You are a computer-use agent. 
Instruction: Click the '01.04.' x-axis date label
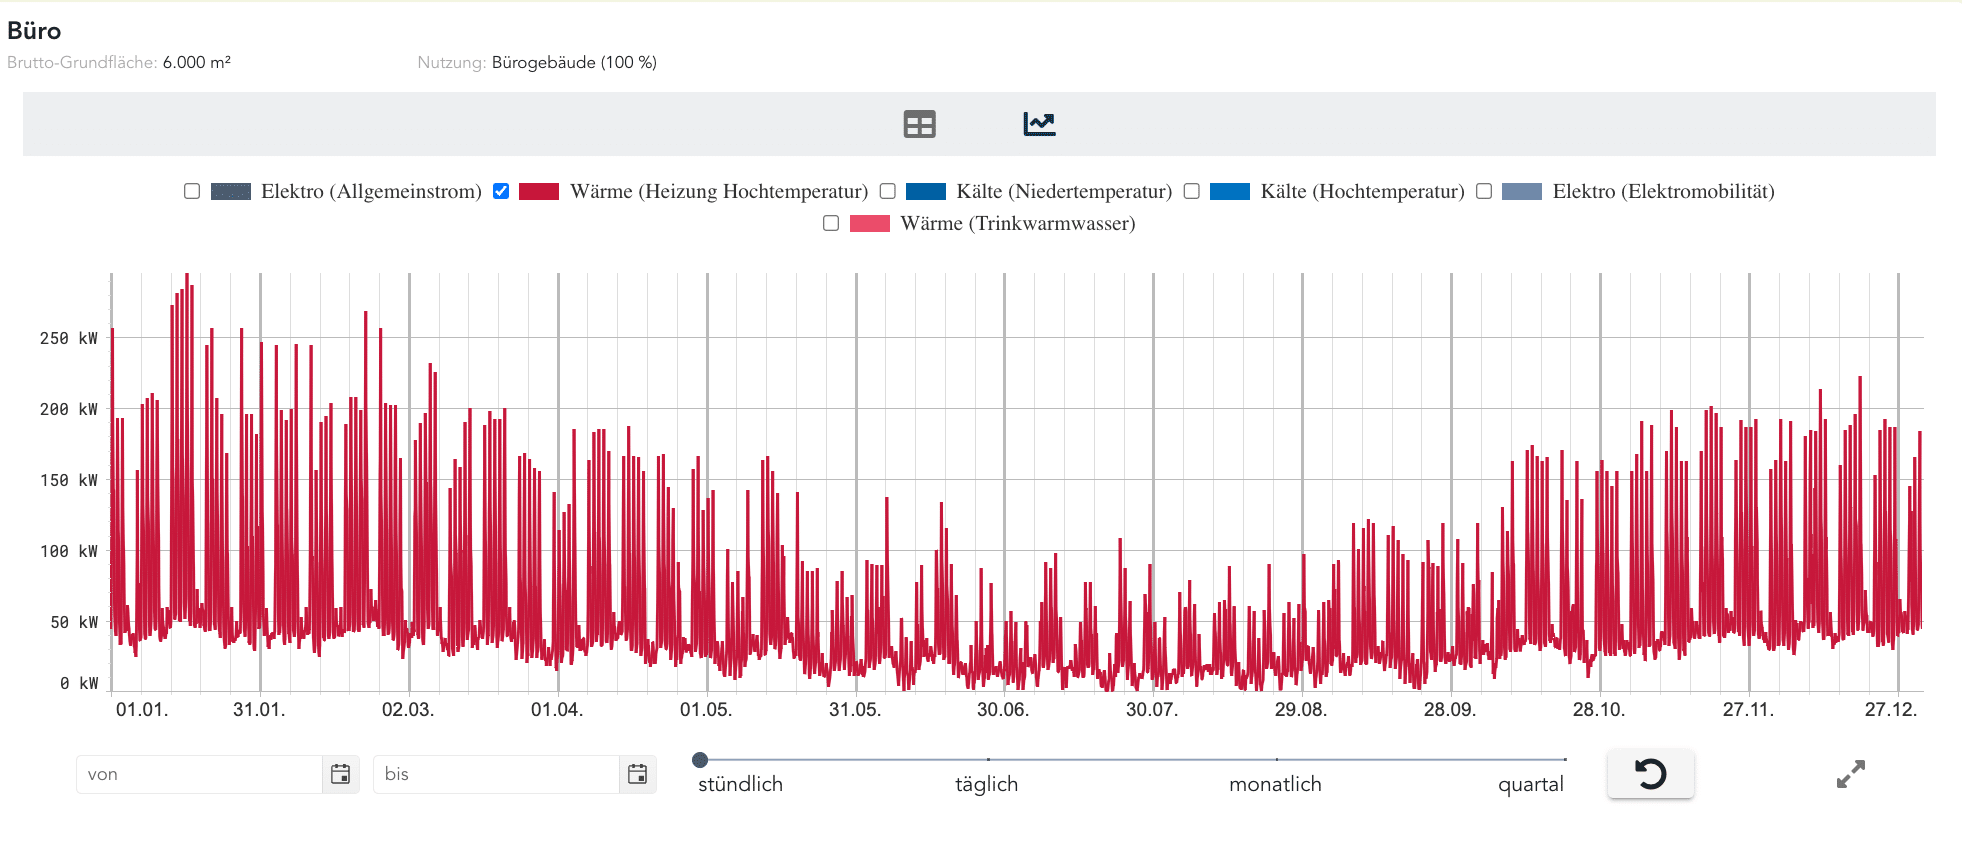(557, 710)
